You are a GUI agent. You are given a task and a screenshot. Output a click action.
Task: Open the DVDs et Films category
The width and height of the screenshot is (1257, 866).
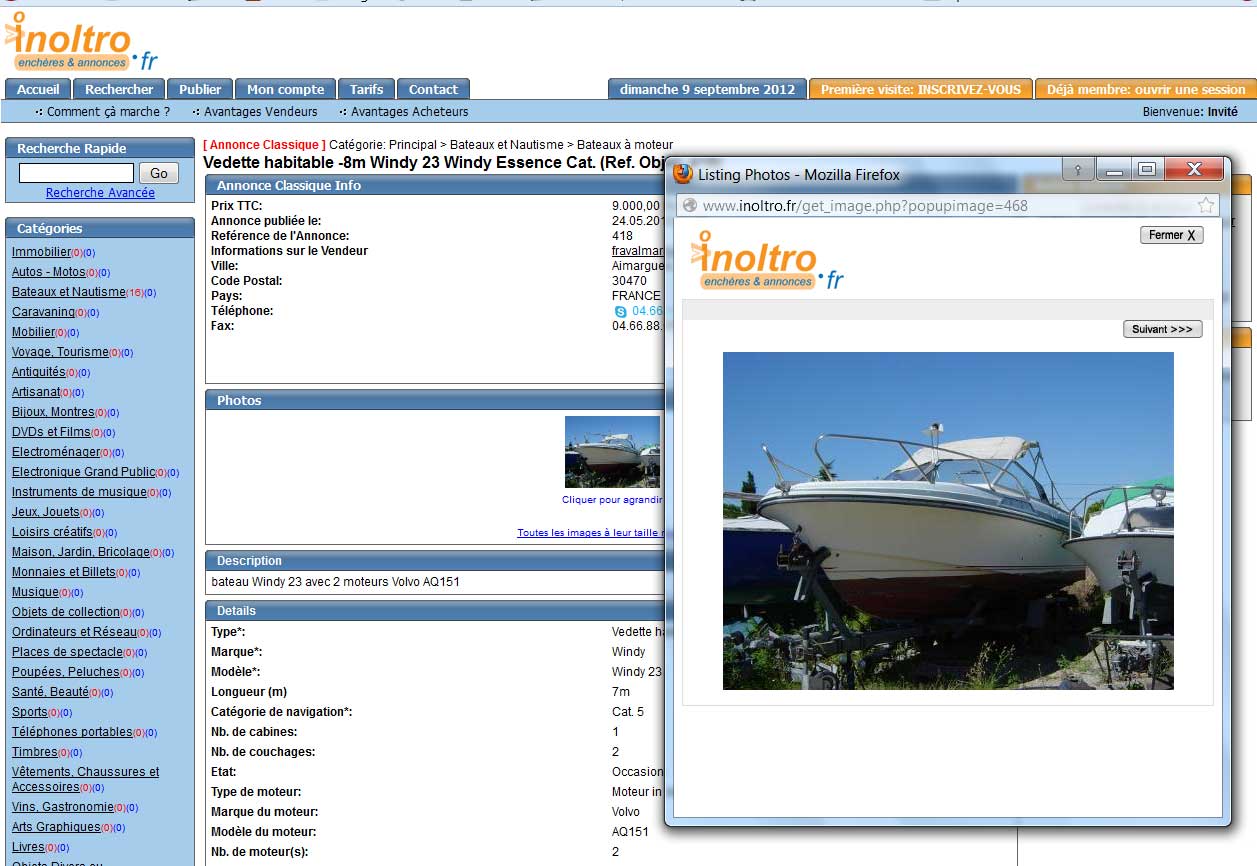click(51, 432)
